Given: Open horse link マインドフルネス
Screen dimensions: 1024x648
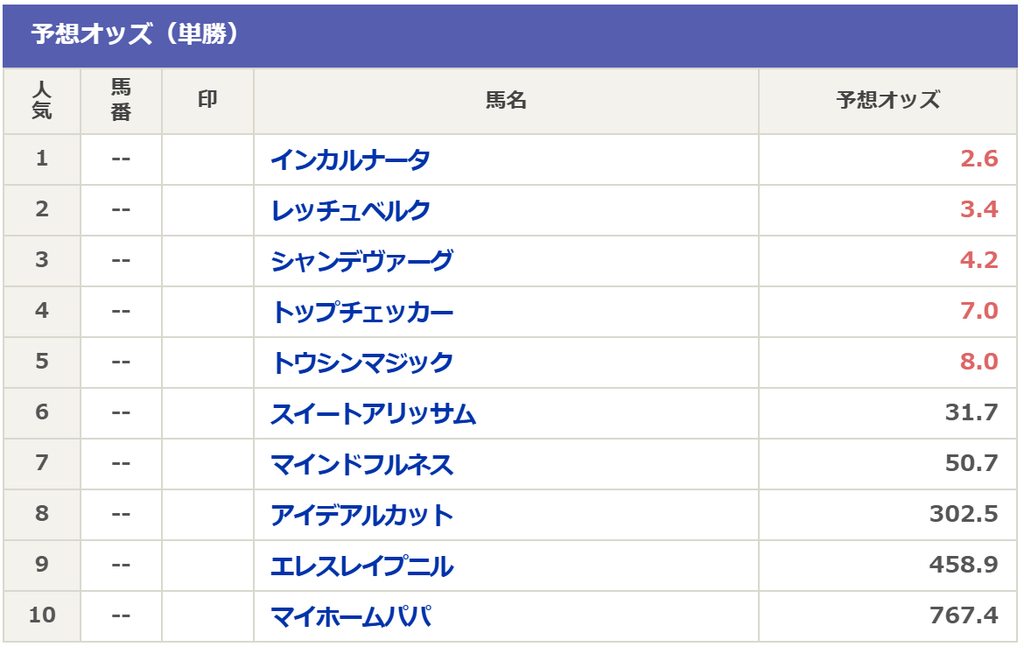Looking at the screenshot, I should coord(362,464).
